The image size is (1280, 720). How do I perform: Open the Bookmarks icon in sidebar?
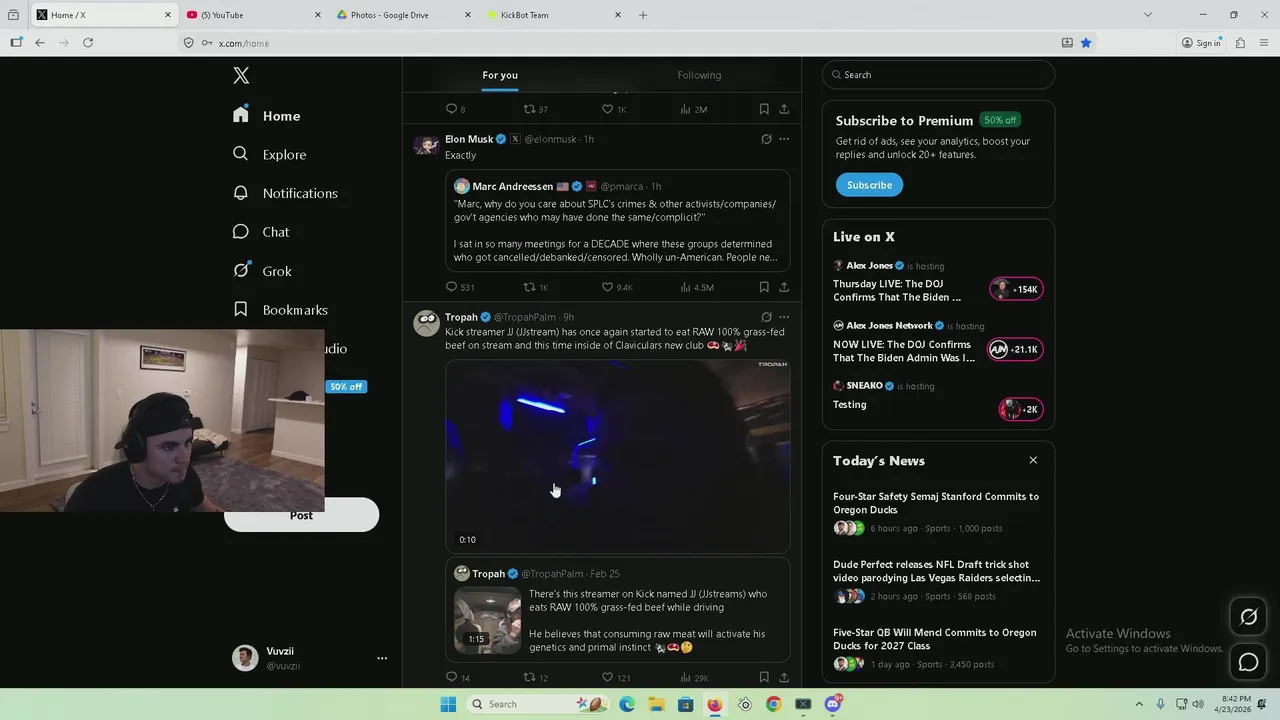(x=241, y=310)
